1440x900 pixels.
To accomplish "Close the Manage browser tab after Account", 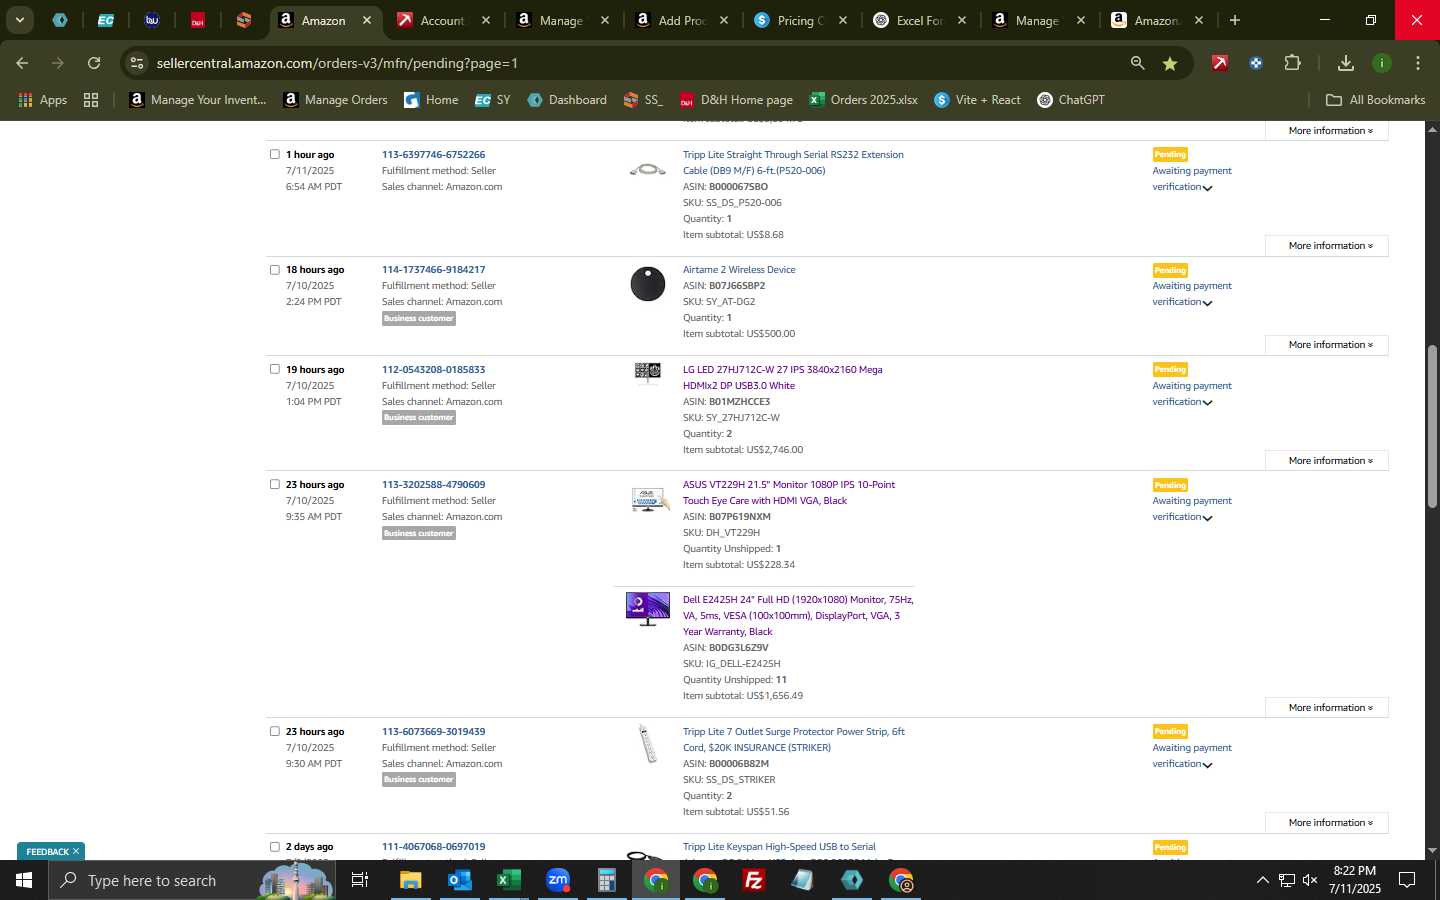I will tap(604, 20).
